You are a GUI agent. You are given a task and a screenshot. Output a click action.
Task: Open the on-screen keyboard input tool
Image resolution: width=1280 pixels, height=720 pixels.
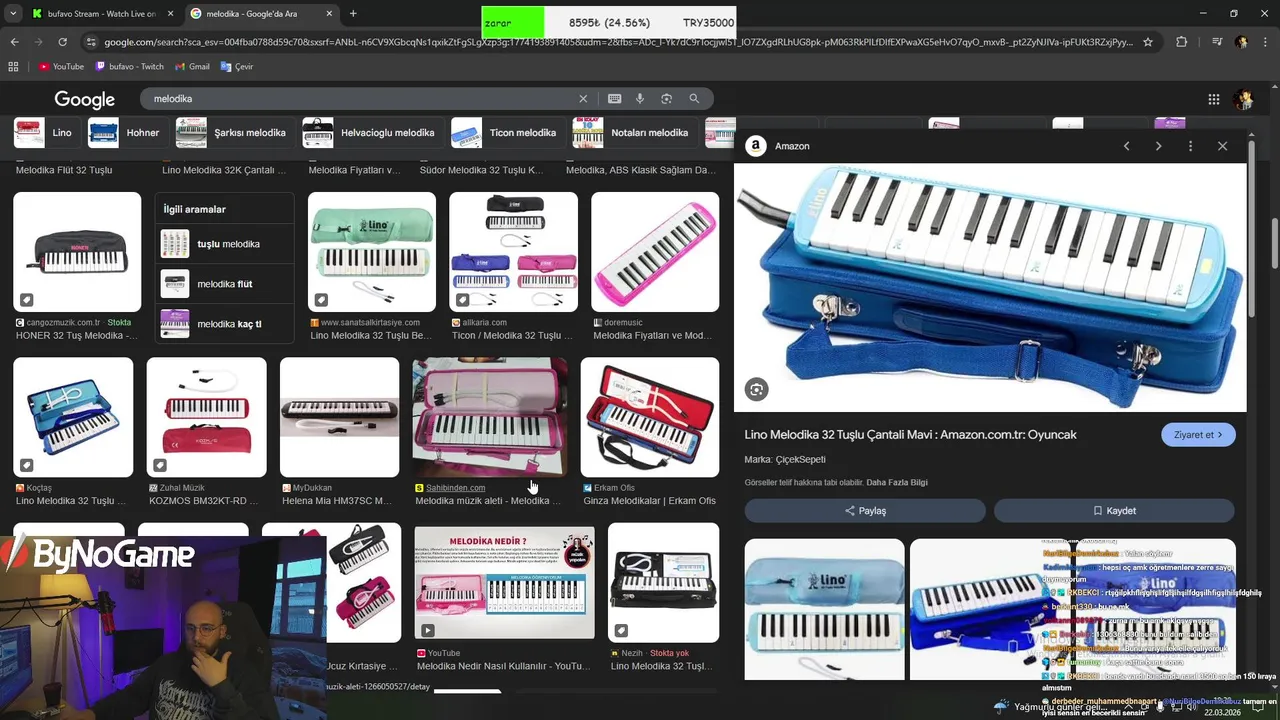click(x=614, y=99)
